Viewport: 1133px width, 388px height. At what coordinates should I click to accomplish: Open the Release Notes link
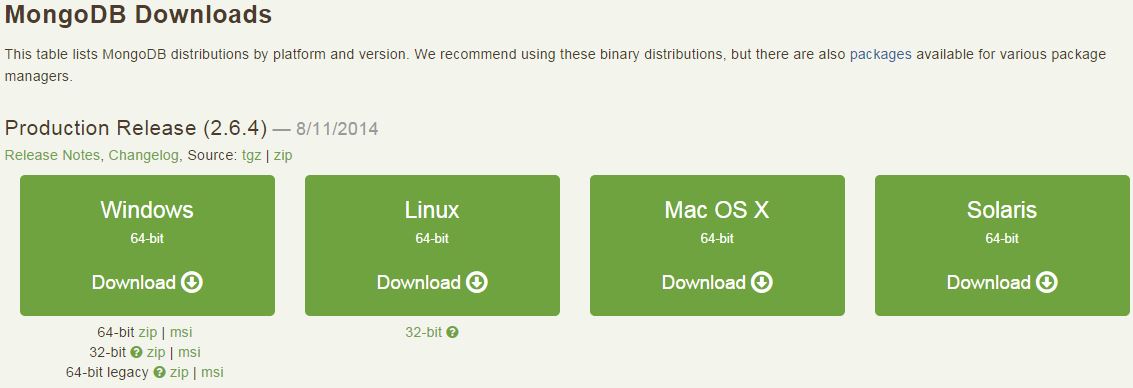(x=52, y=155)
